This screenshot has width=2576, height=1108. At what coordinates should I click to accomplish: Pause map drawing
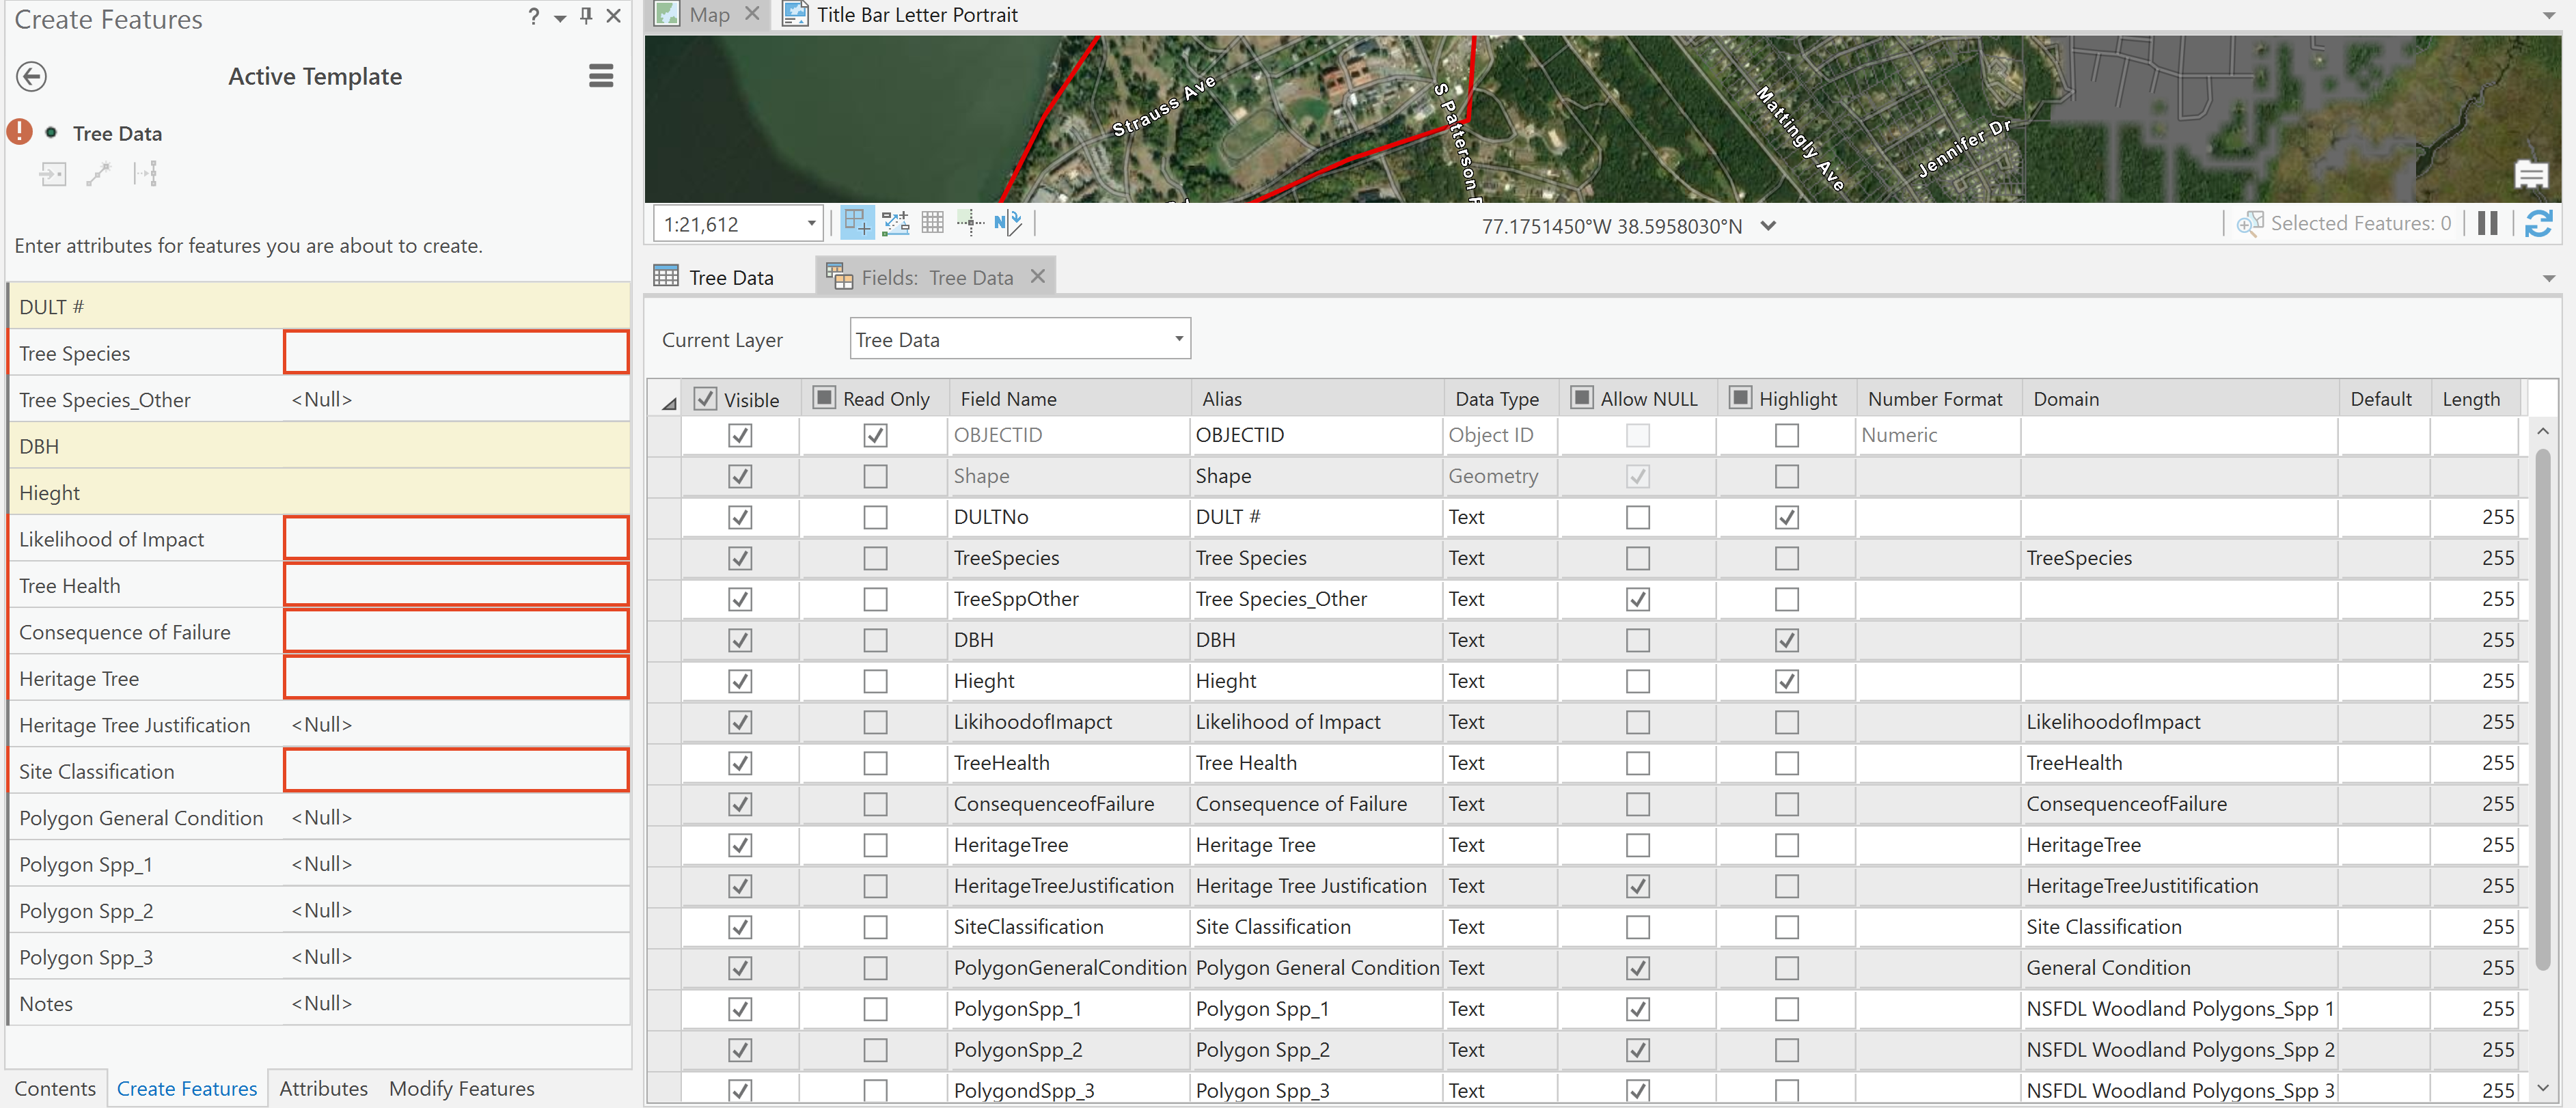click(x=2488, y=223)
